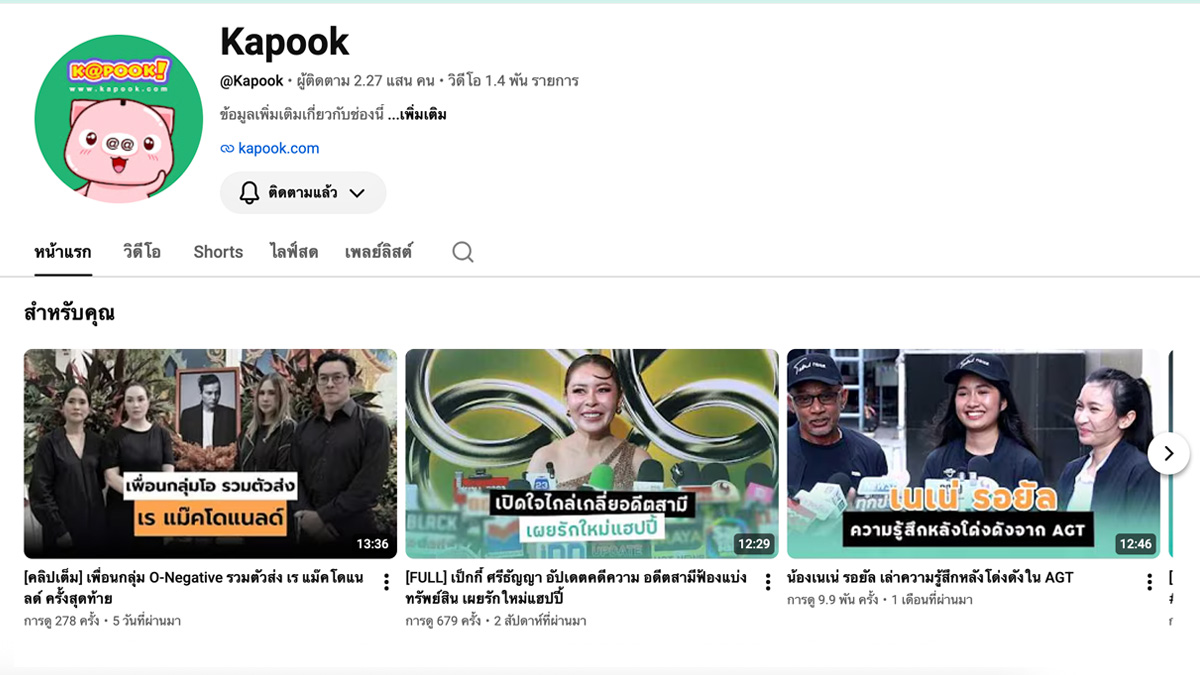Open video title น้องเนเน่ รอยัล เล่าความรู้สึก
This screenshot has height=675, width=1200.
[x=930, y=577]
